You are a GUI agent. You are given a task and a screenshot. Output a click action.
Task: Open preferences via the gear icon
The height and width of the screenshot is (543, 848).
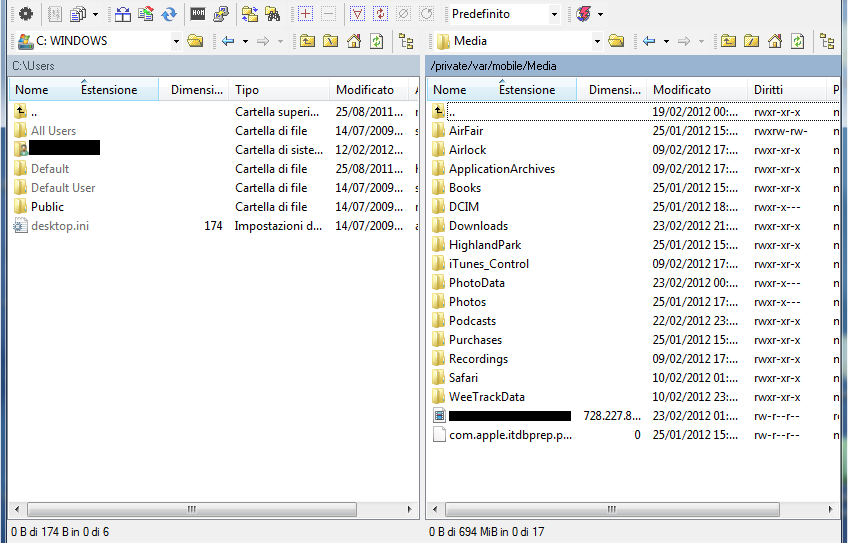[26, 14]
